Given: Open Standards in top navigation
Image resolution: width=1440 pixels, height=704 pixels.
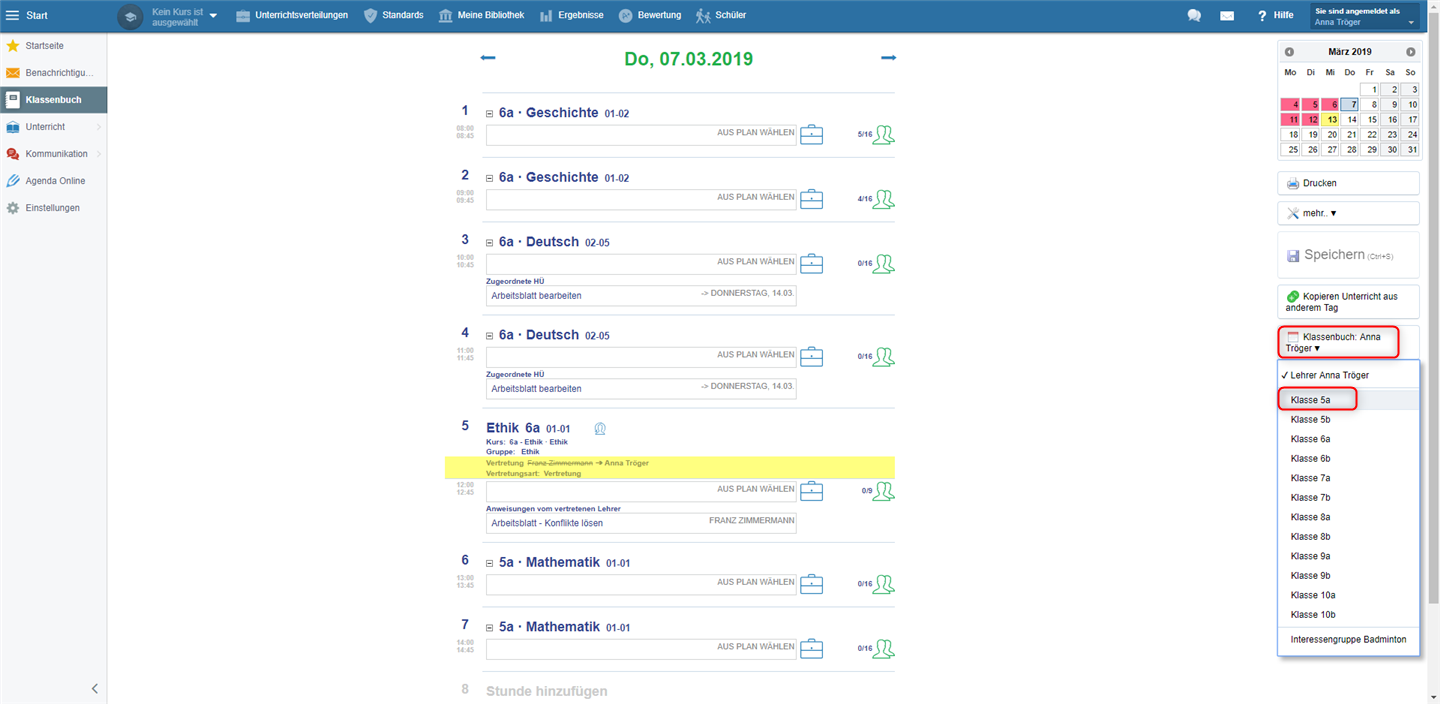Looking at the screenshot, I should [393, 16].
